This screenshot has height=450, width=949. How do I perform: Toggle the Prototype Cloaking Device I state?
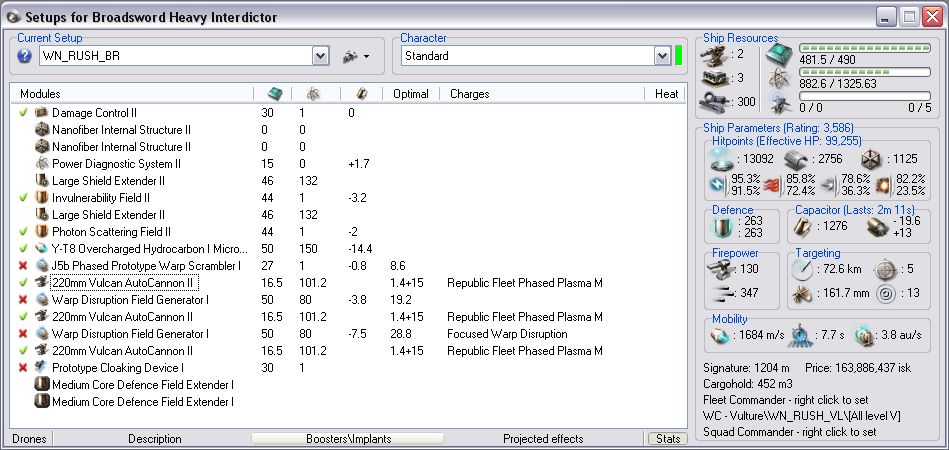(24, 367)
